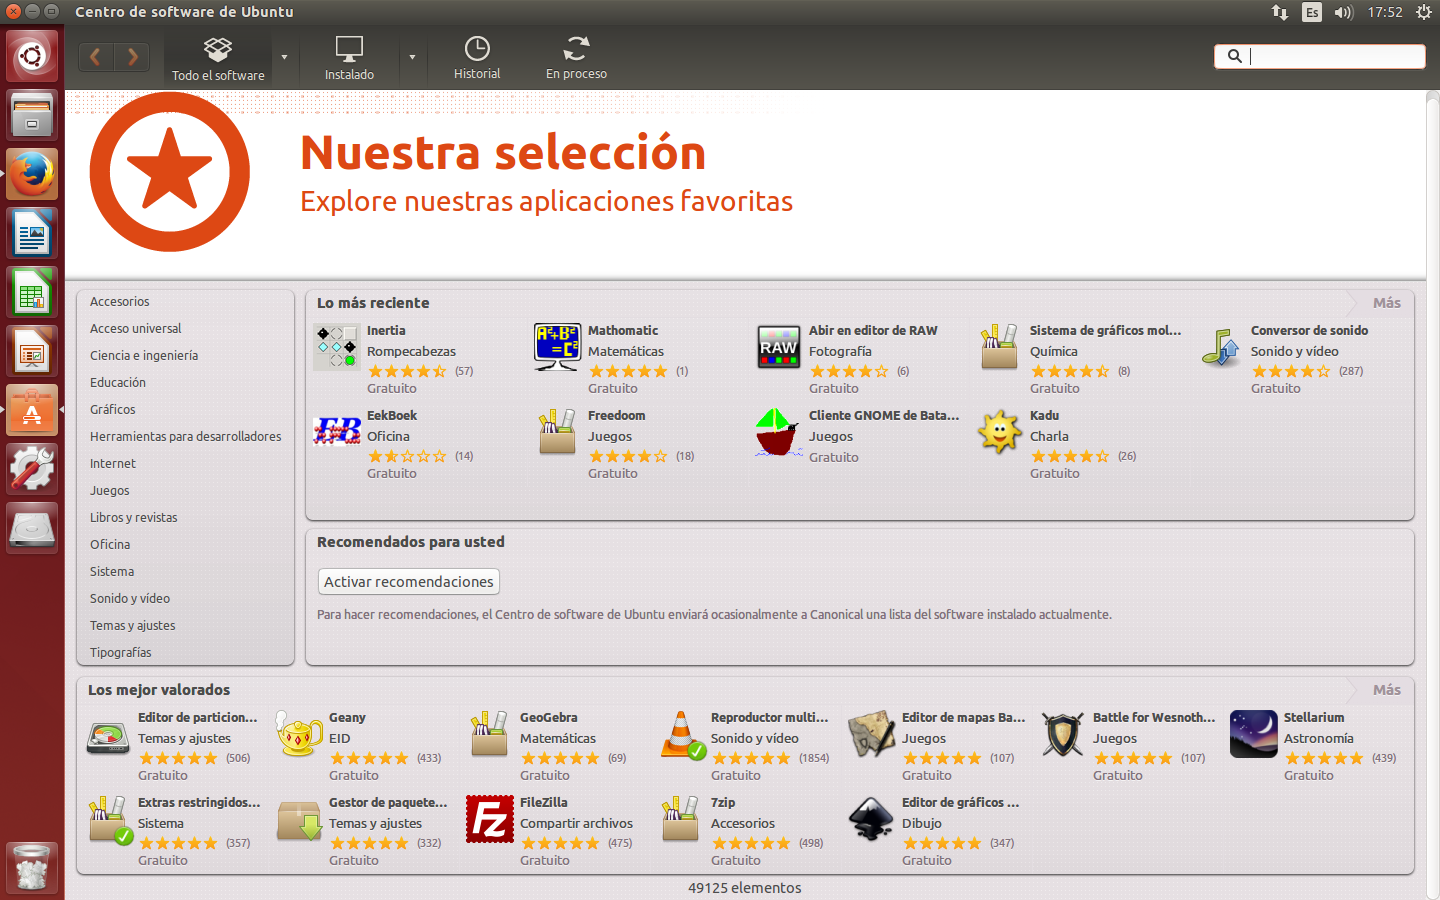Screen dimensions: 1440x900
Task: Select the Ciencia e ingeniería category
Action: click(x=144, y=355)
